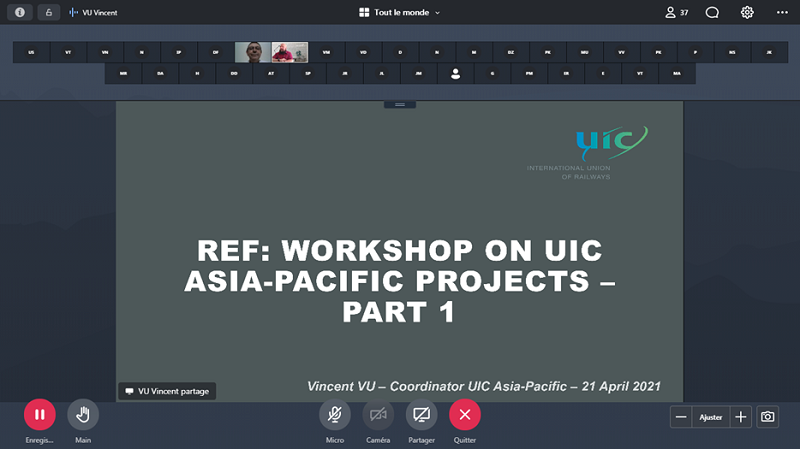Click the UIC logo on the shared slide
The height and width of the screenshot is (449, 800).
coord(611,143)
